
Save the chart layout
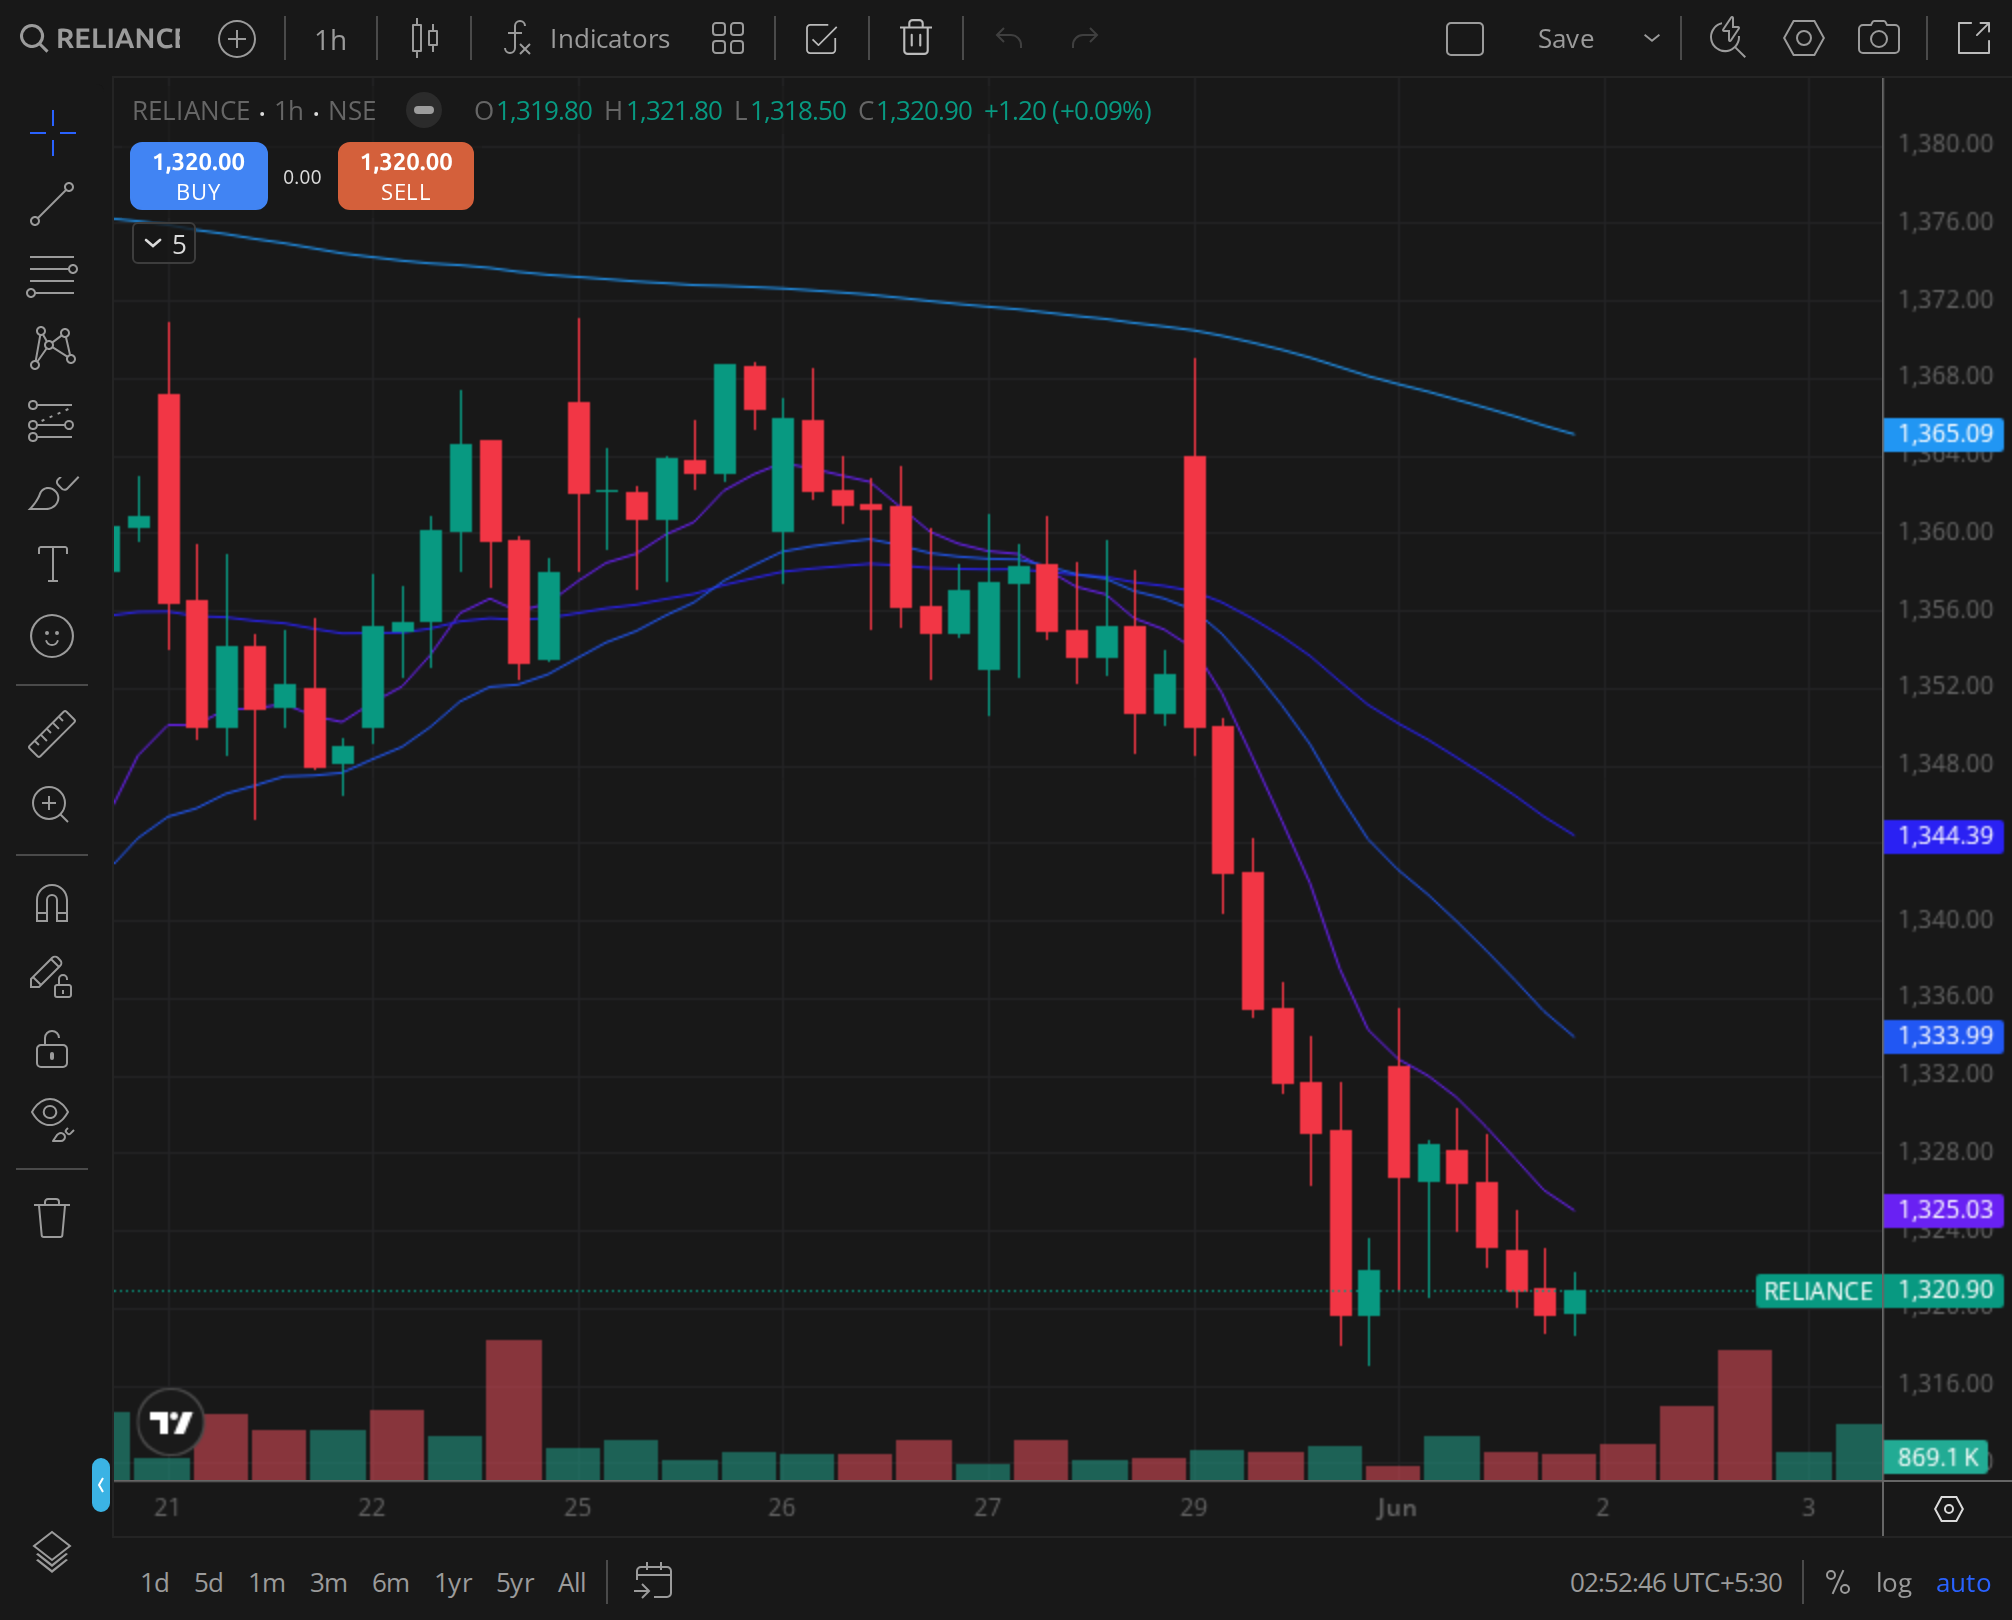(x=1565, y=39)
